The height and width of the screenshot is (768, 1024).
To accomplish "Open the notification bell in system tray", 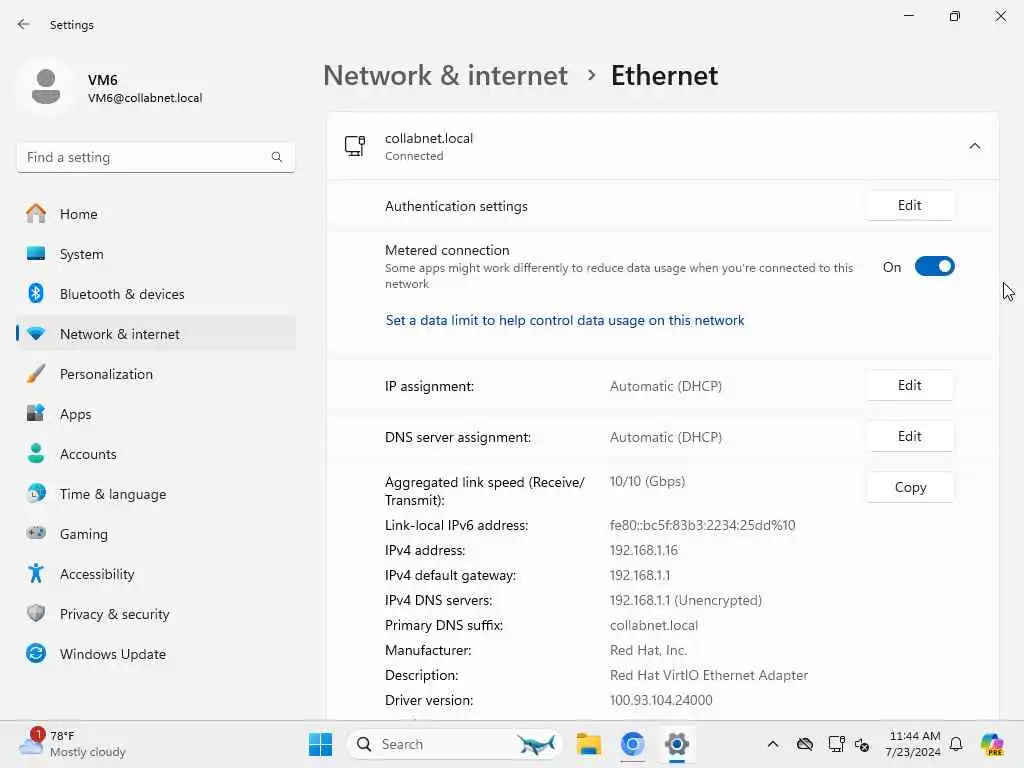I will tap(956, 744).
